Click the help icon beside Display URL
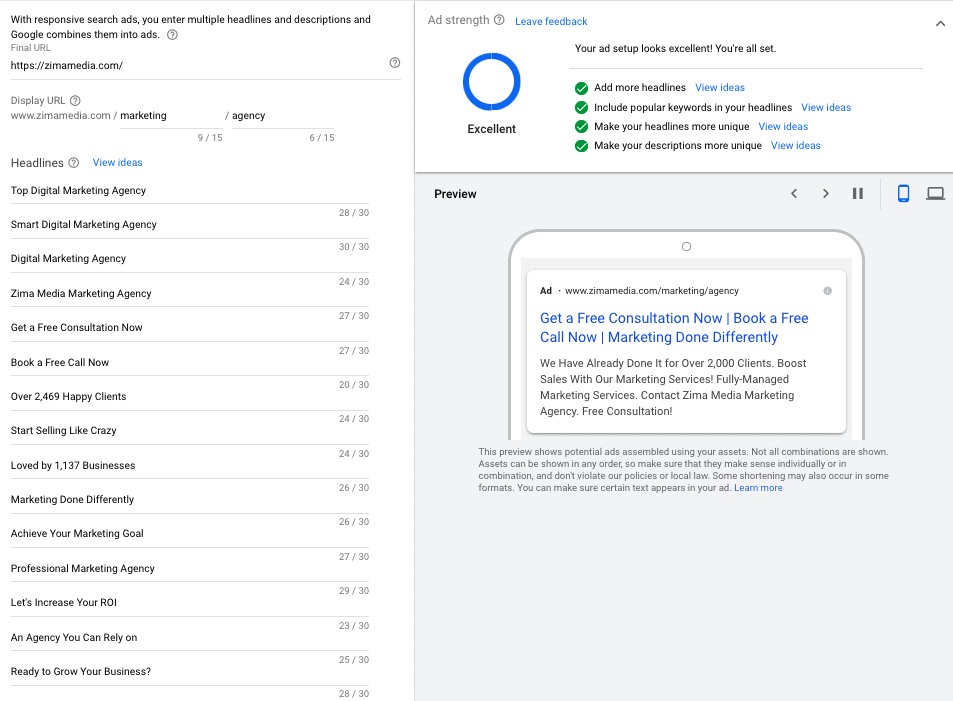953x701 pixels. pos(75,100)
